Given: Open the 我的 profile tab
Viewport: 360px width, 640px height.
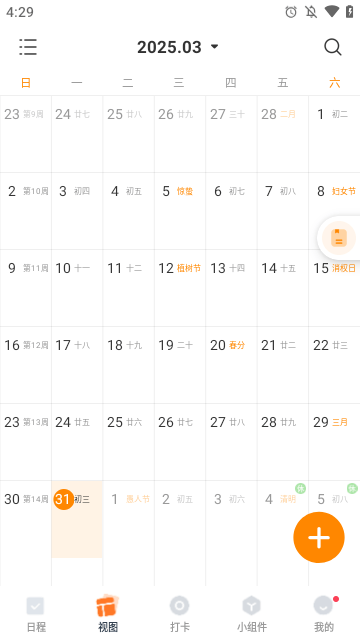Looking at the screenshot, I should (x=324, y=614).
